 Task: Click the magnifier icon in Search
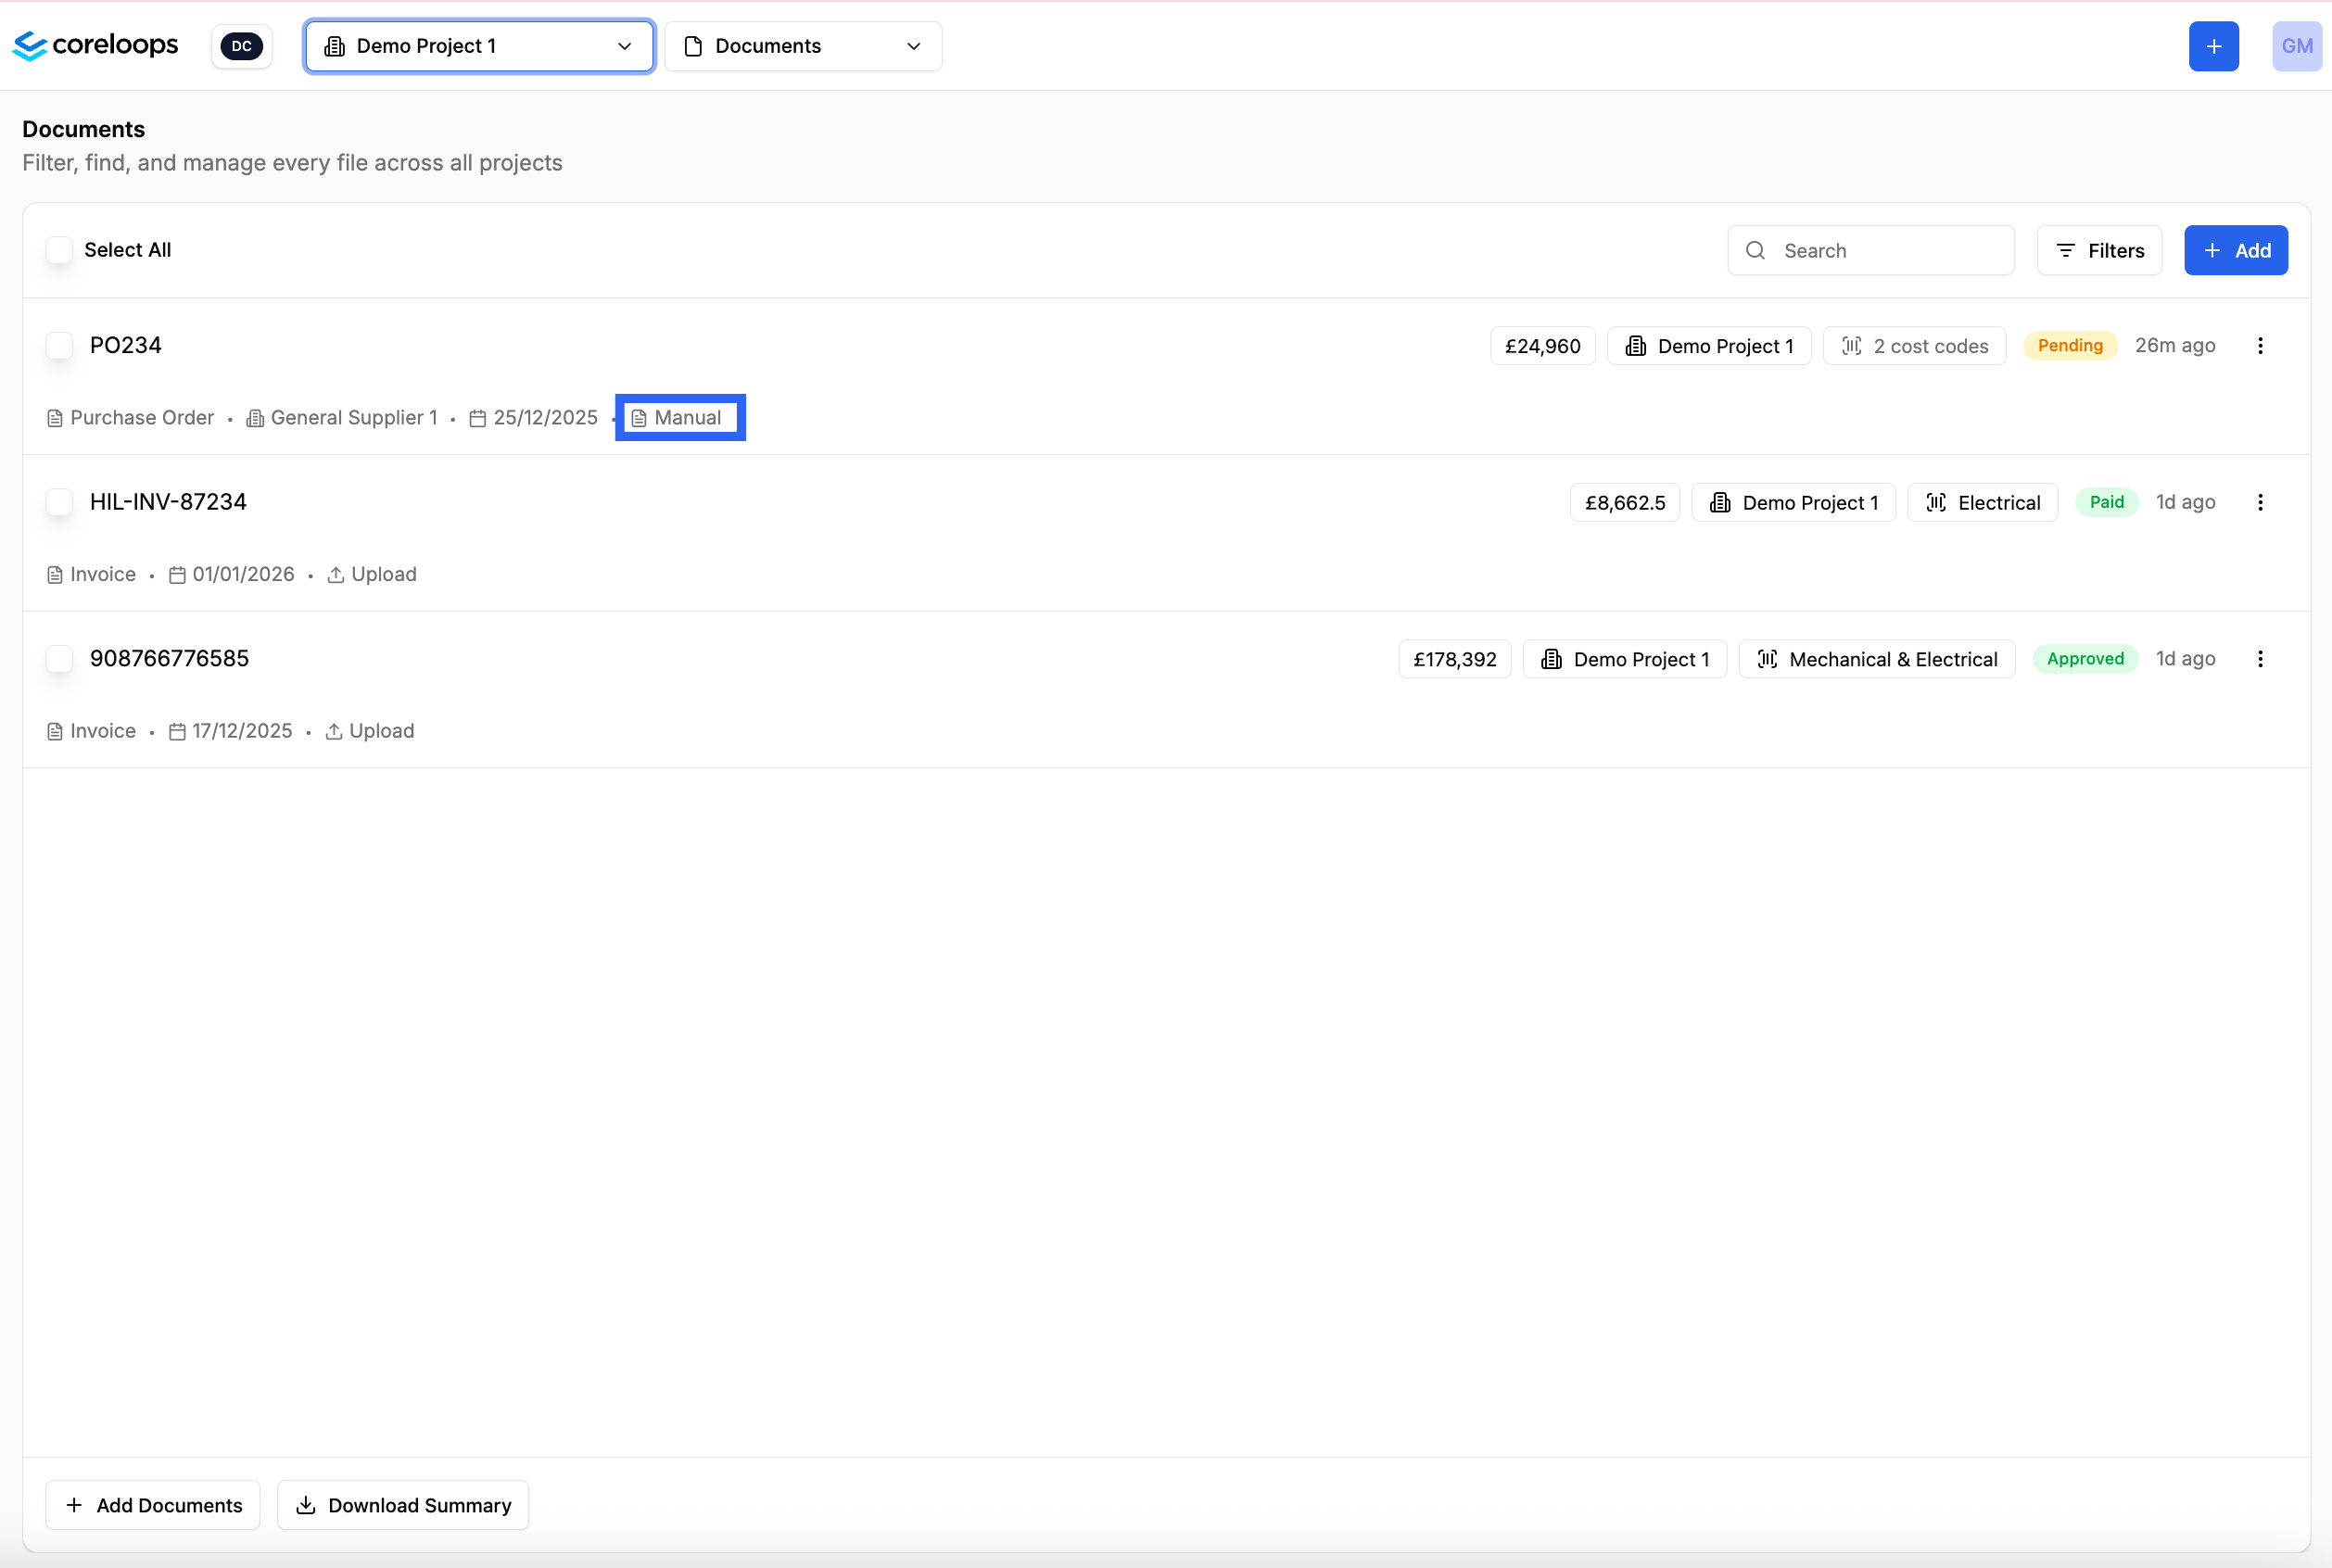tap(1755, 251)
